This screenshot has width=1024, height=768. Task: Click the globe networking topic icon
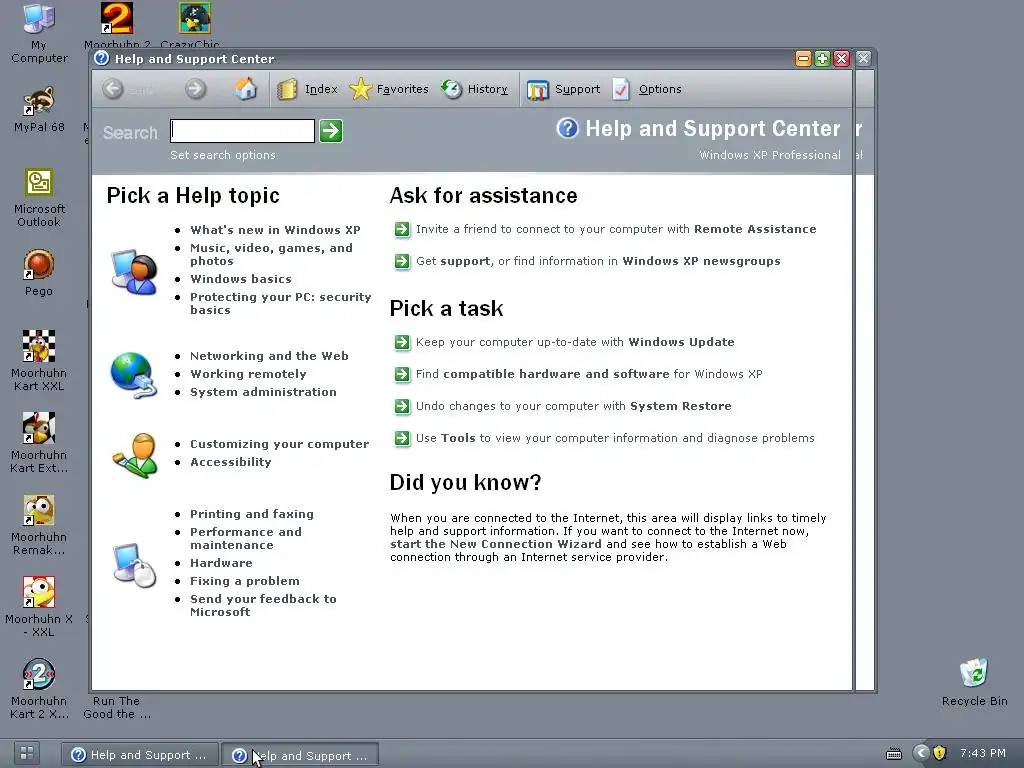pos(135,375)
